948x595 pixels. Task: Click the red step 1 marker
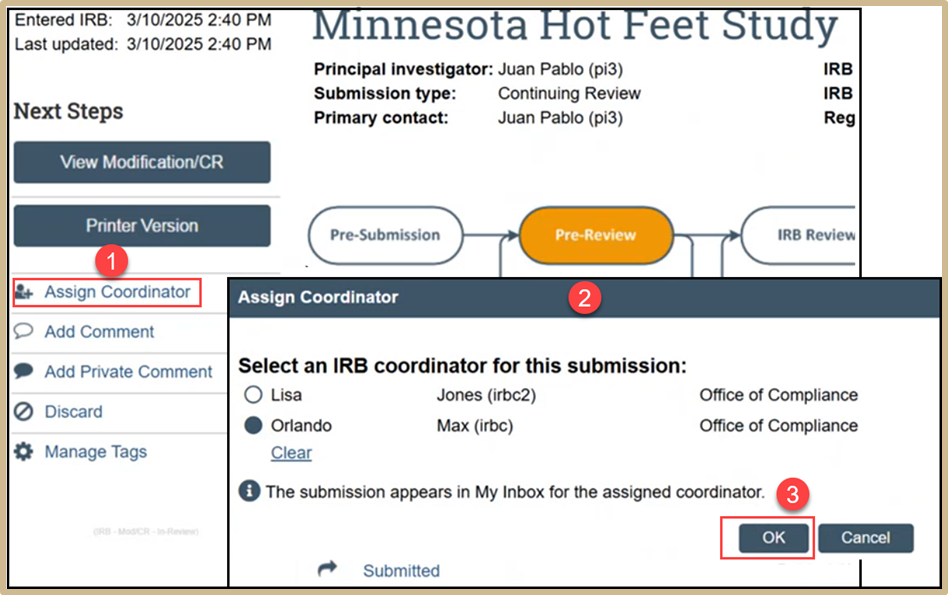point(115,260)
